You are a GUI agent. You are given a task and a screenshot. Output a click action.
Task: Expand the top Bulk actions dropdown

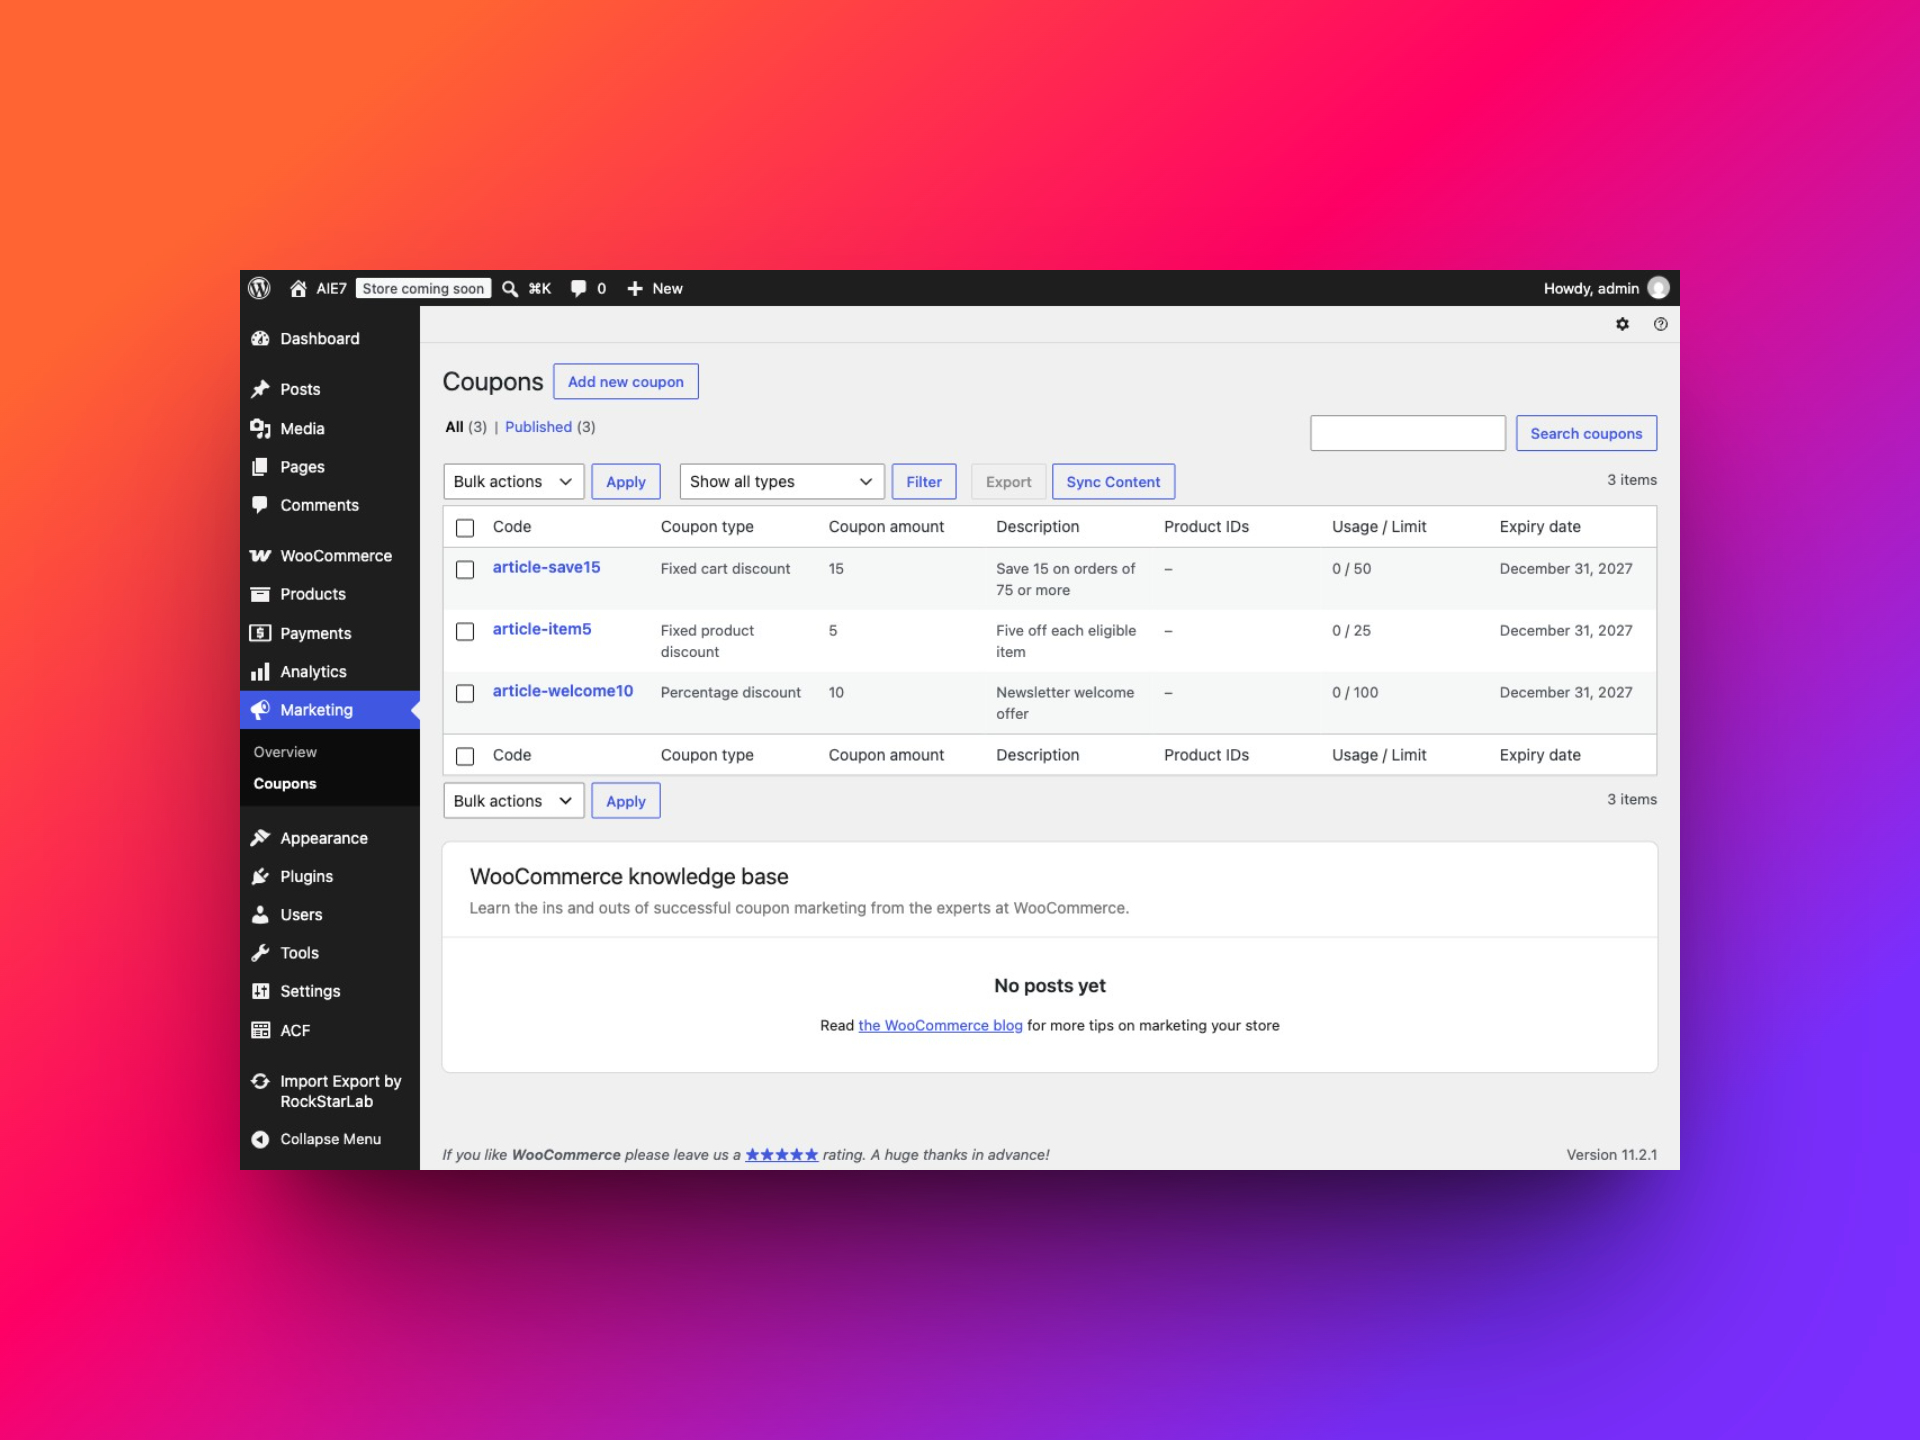click(x=513, y=481)
